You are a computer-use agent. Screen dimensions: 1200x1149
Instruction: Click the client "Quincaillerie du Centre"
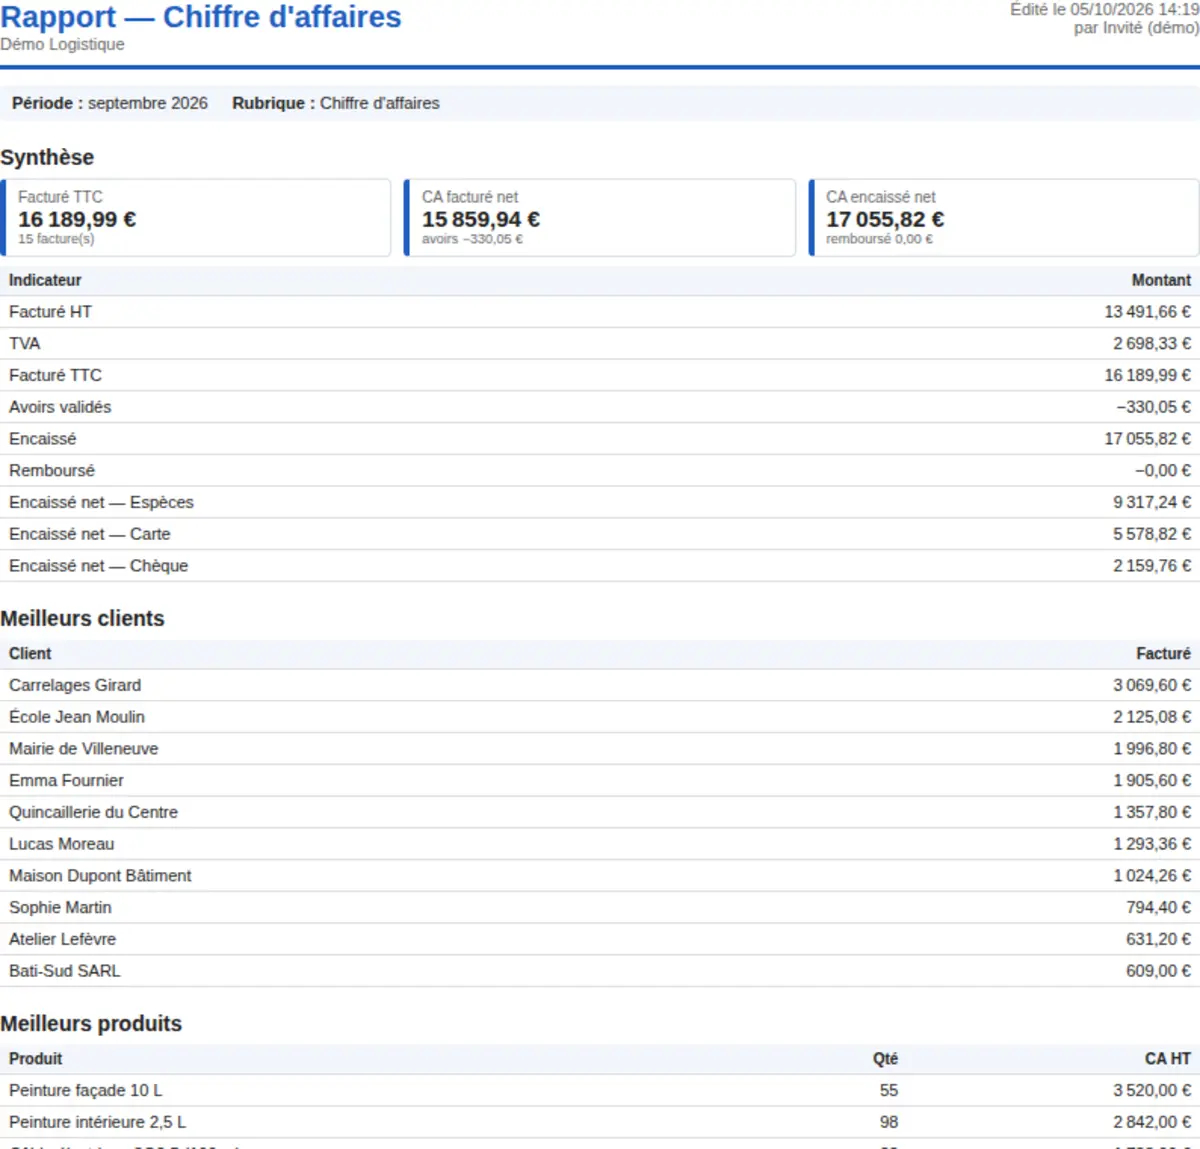tap(93, 812)
